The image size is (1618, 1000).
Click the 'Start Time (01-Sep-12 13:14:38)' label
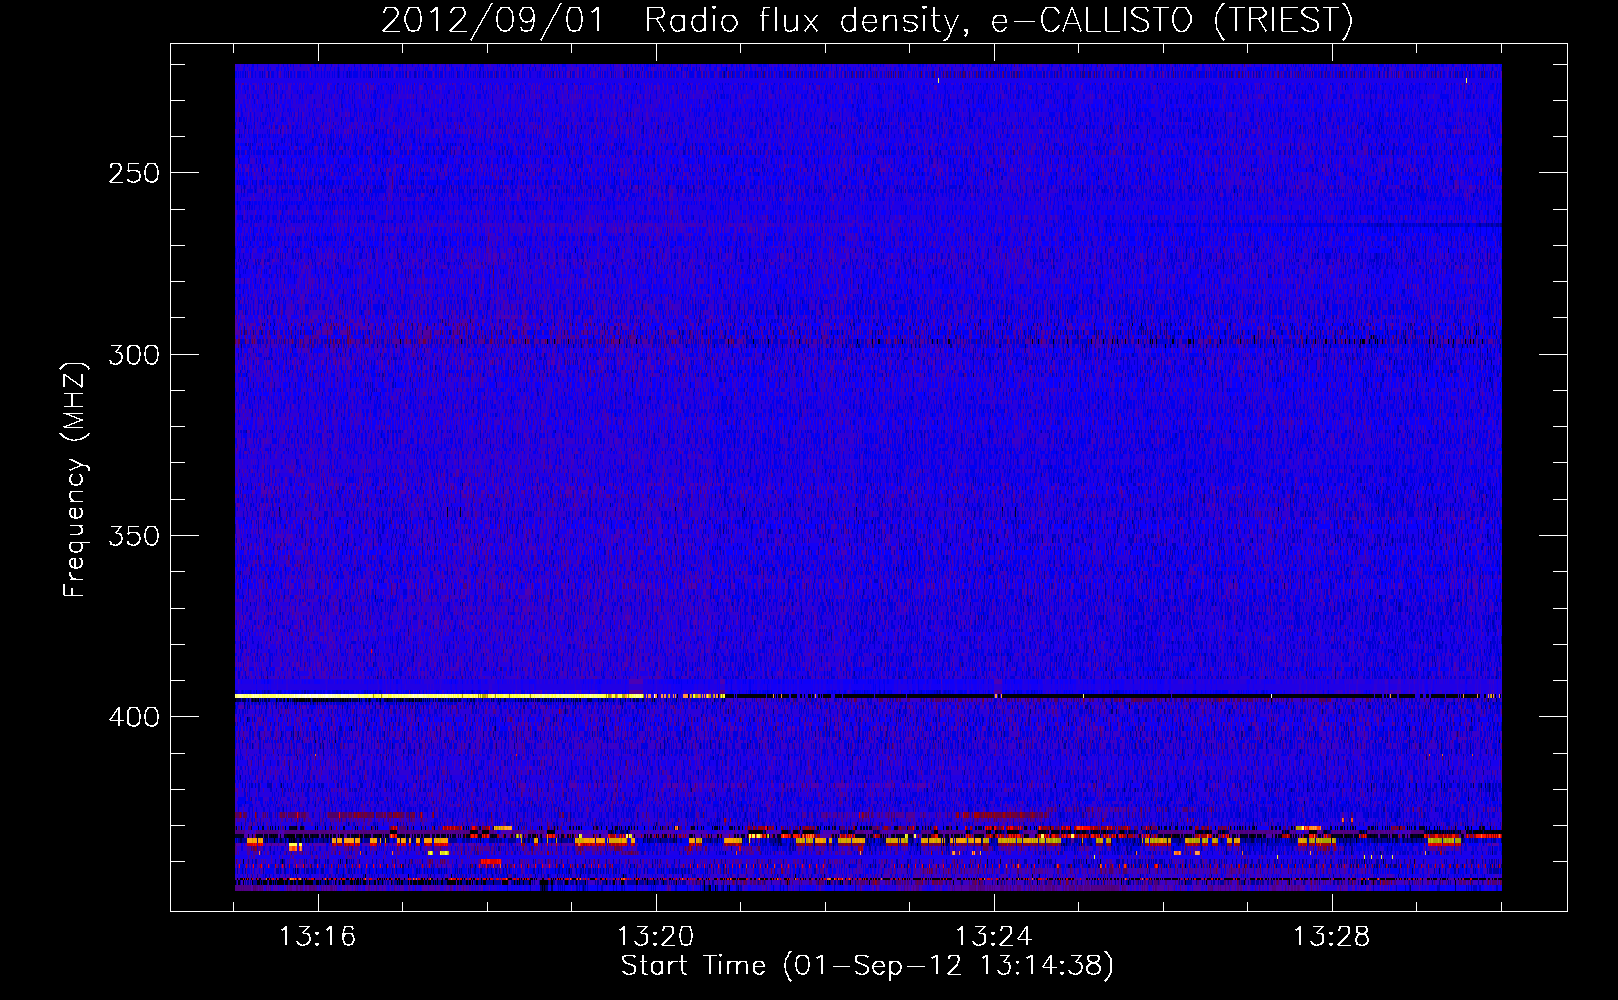pyautogui.click(x=867, y=966)
